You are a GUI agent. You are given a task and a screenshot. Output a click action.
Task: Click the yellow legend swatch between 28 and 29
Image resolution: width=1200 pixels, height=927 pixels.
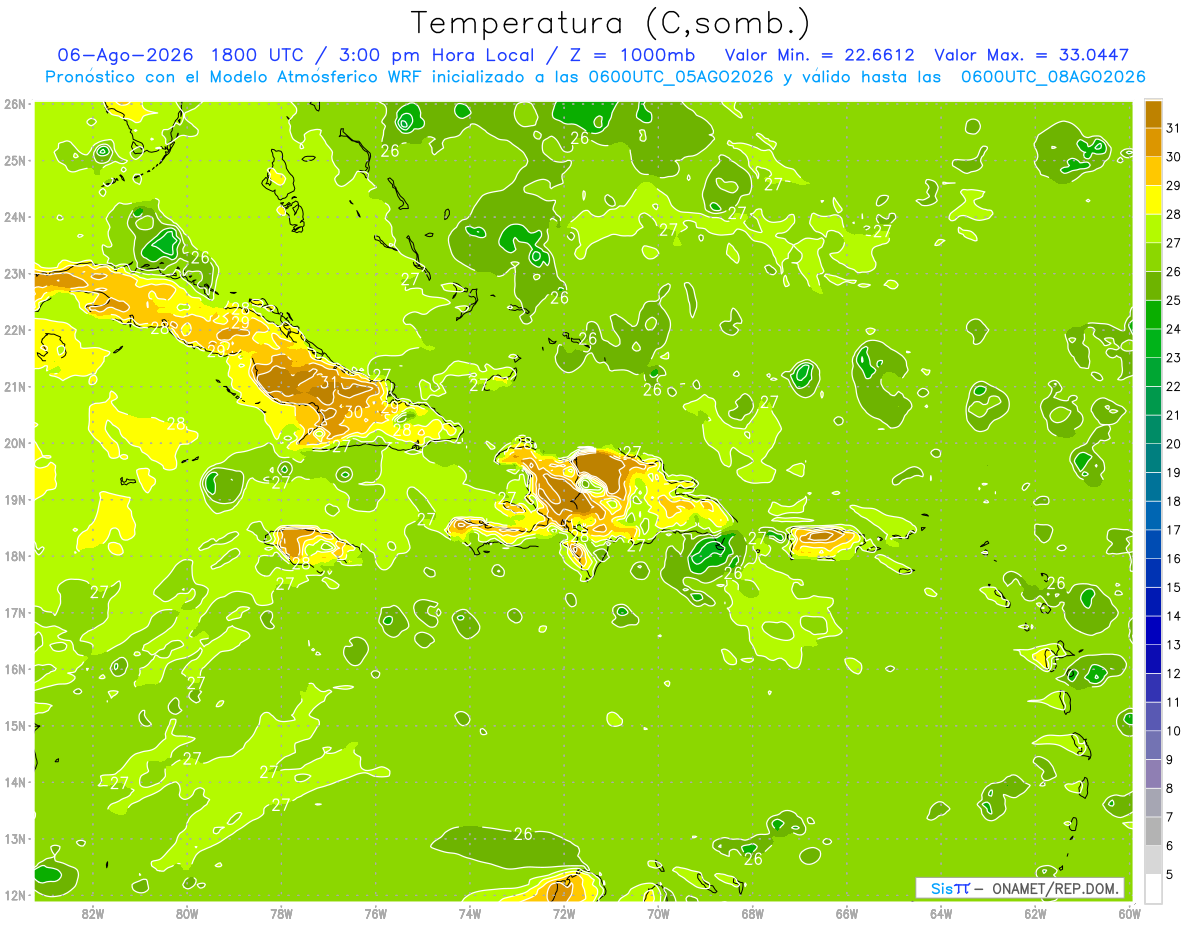pos(1153,200)
